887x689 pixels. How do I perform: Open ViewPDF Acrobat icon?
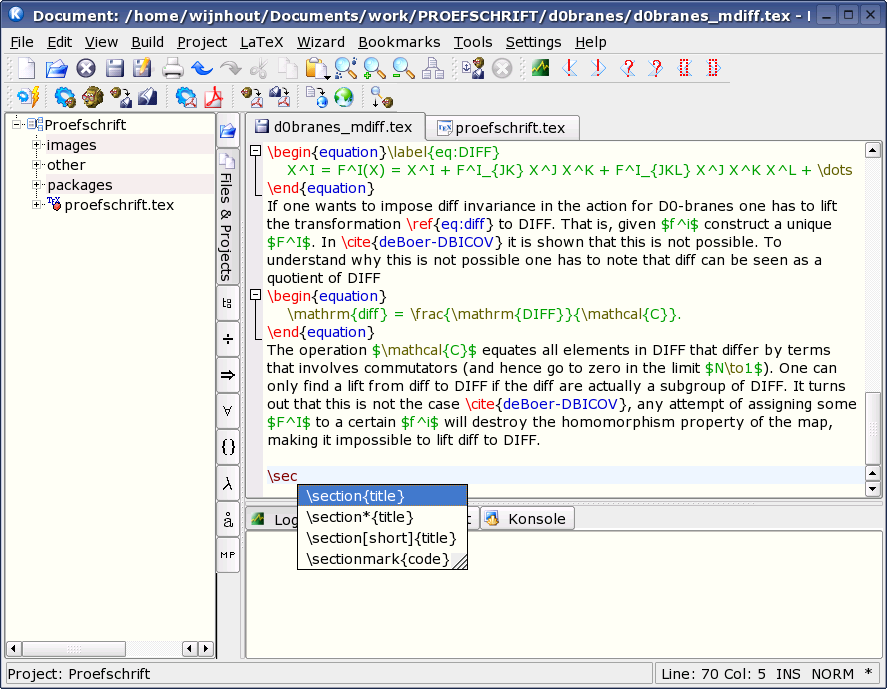(x=214, y=97)
